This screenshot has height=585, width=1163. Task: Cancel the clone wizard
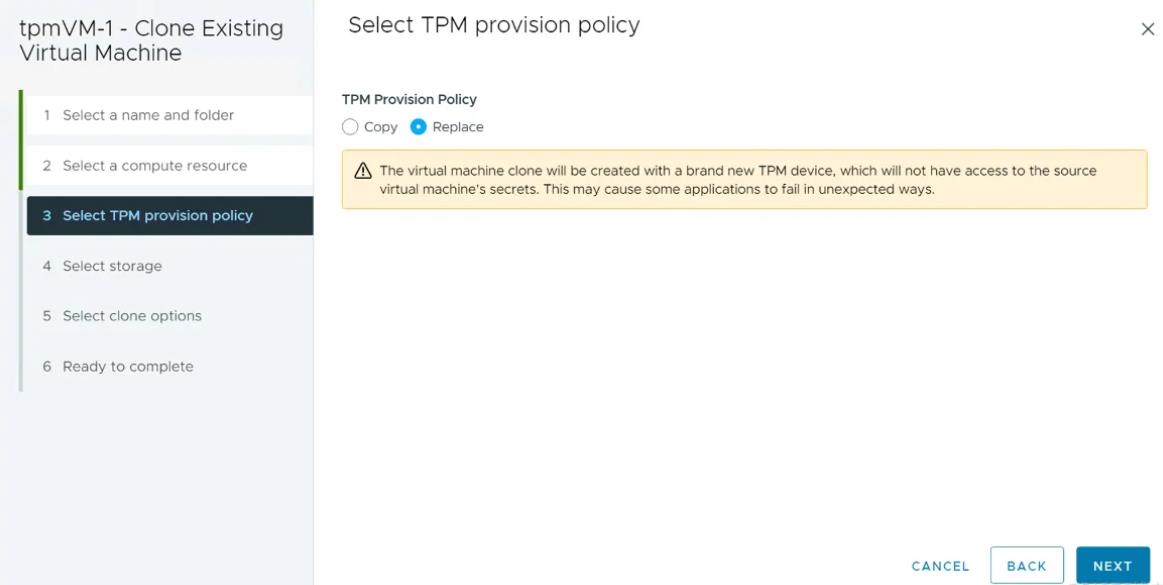tap(940, 566)
